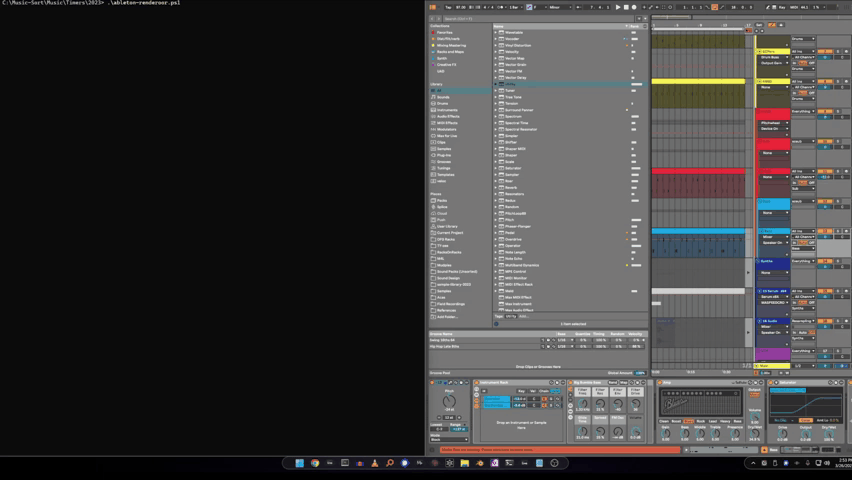Adjust the Global Amount groove slider

(x=640, y=373)
